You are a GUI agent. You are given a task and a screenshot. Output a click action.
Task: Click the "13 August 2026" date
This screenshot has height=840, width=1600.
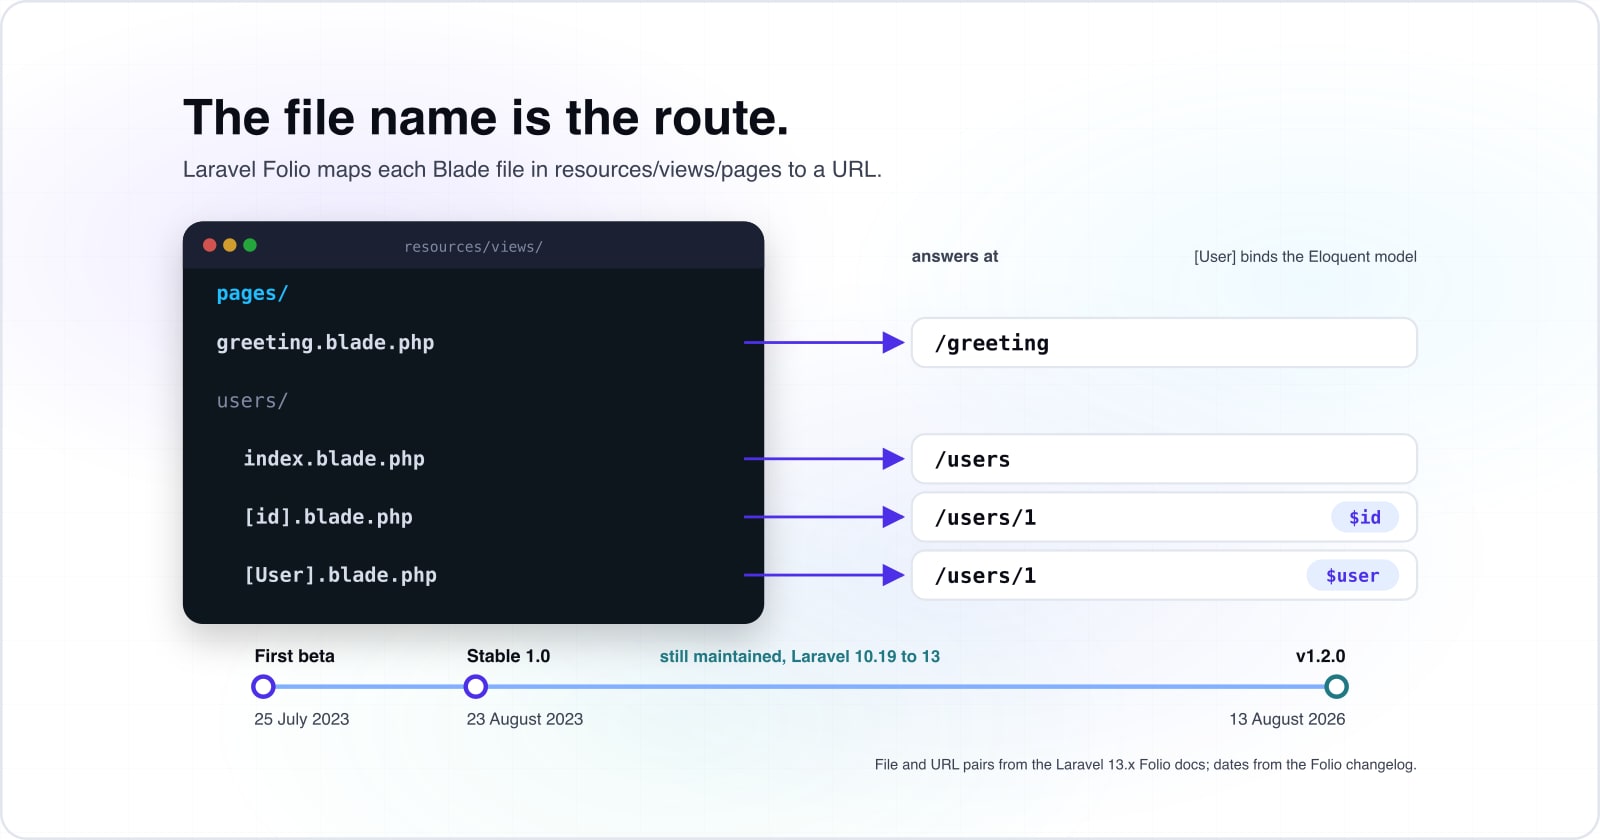1287,719
